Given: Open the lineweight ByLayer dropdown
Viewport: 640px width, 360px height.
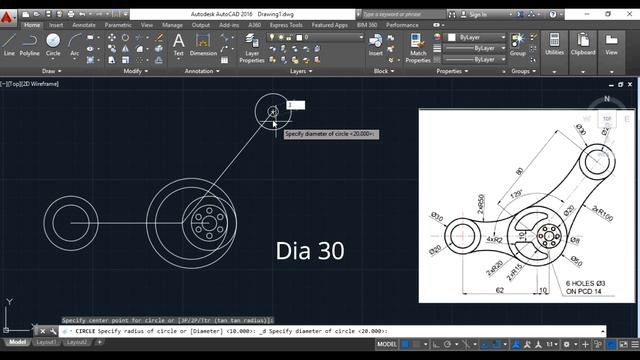Looking at the screenshot, I should pyautogui.click(x=475, y=48).
